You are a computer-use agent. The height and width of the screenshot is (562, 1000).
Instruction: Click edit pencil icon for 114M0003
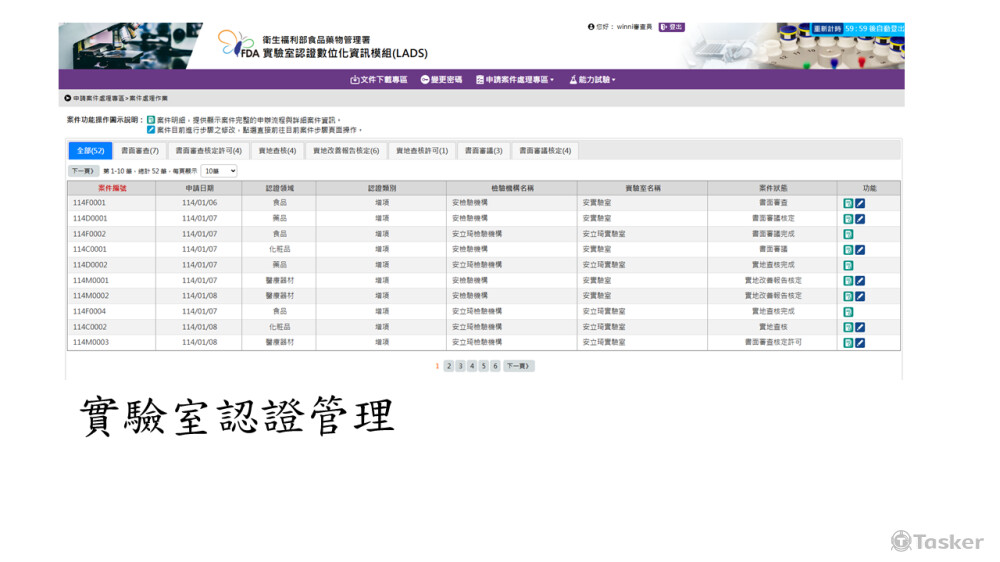tap(860, 343)
